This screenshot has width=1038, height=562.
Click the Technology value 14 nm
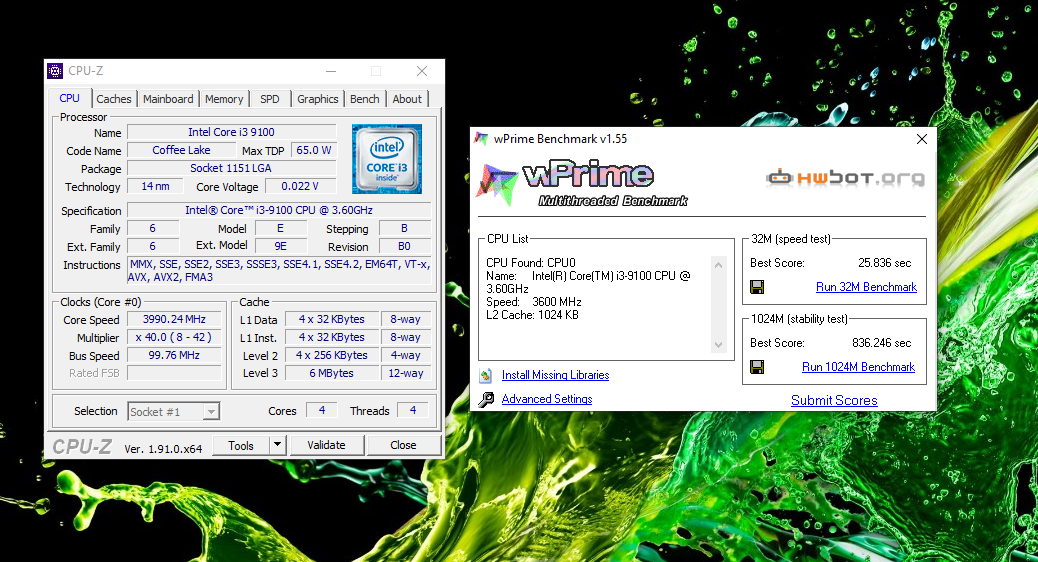(155, 186)
